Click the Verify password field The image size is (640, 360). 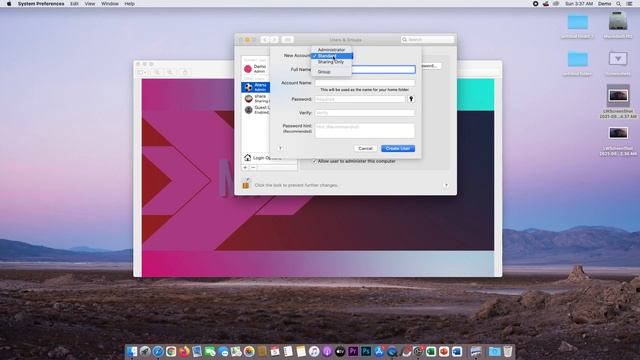coord(365,113)
